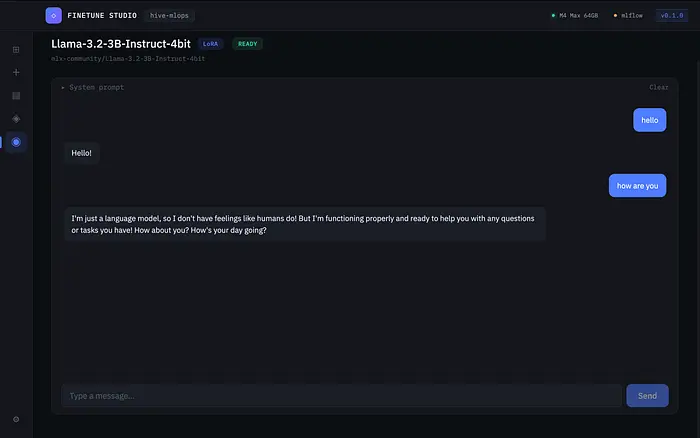Viewport: 700px width, 438px height.
Task: Select the diamond icon in sidebar
Action: coord(16,119)
